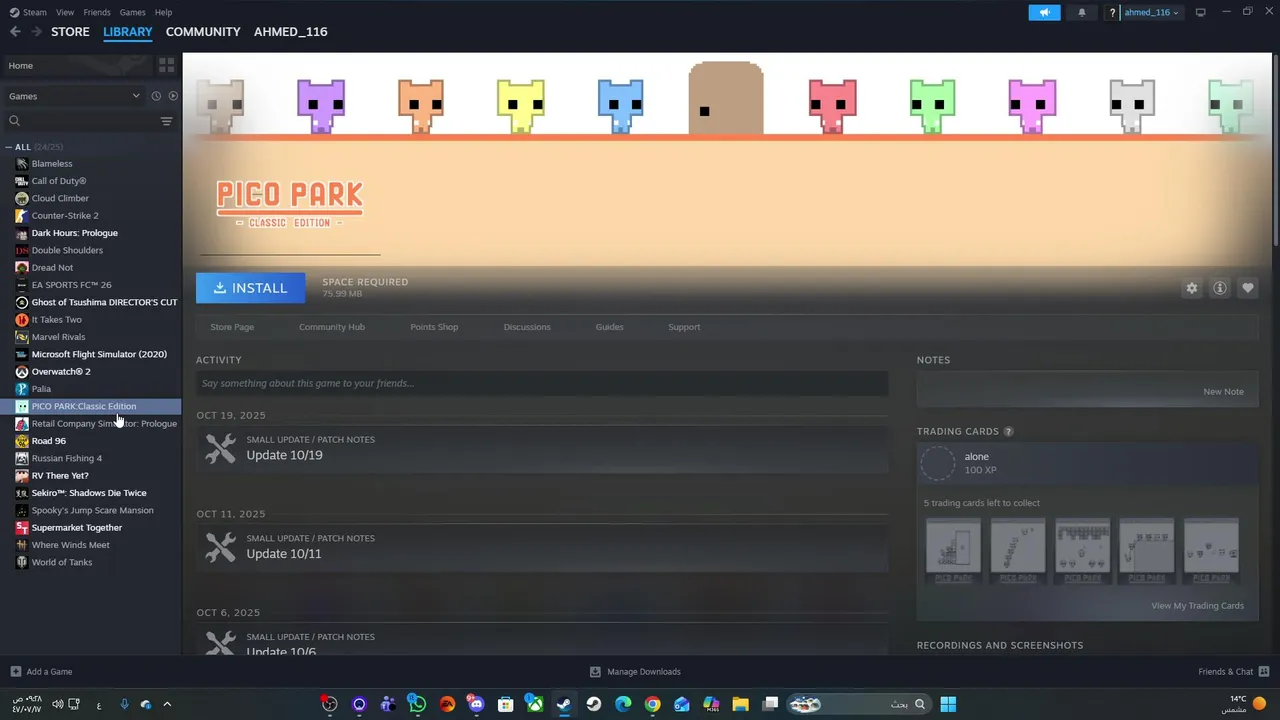Open game settings gear icon
Screen dimensions: 1280x720
coord(1191,288)
